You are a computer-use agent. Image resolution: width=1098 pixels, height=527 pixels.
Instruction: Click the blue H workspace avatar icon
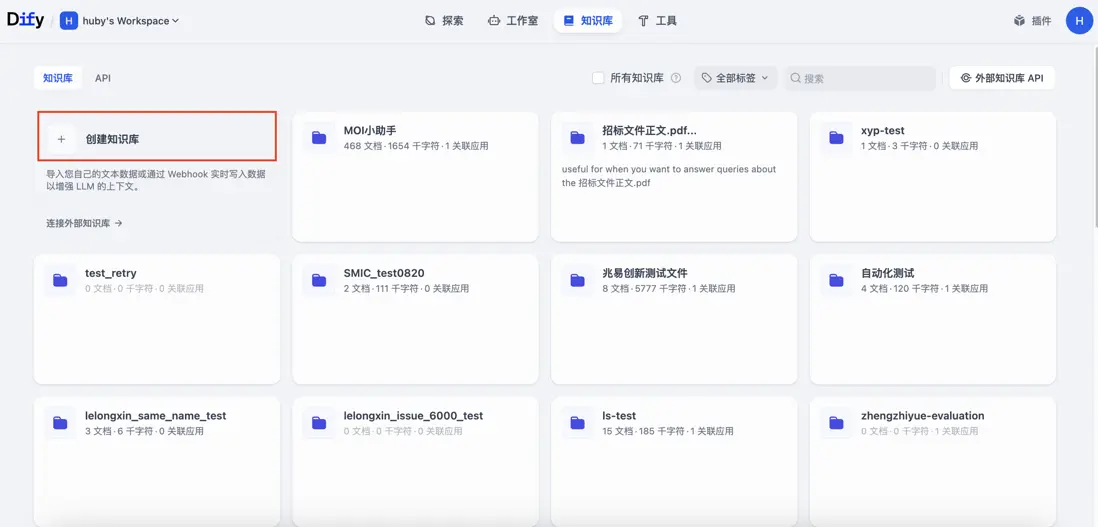[x=69, y=21]
